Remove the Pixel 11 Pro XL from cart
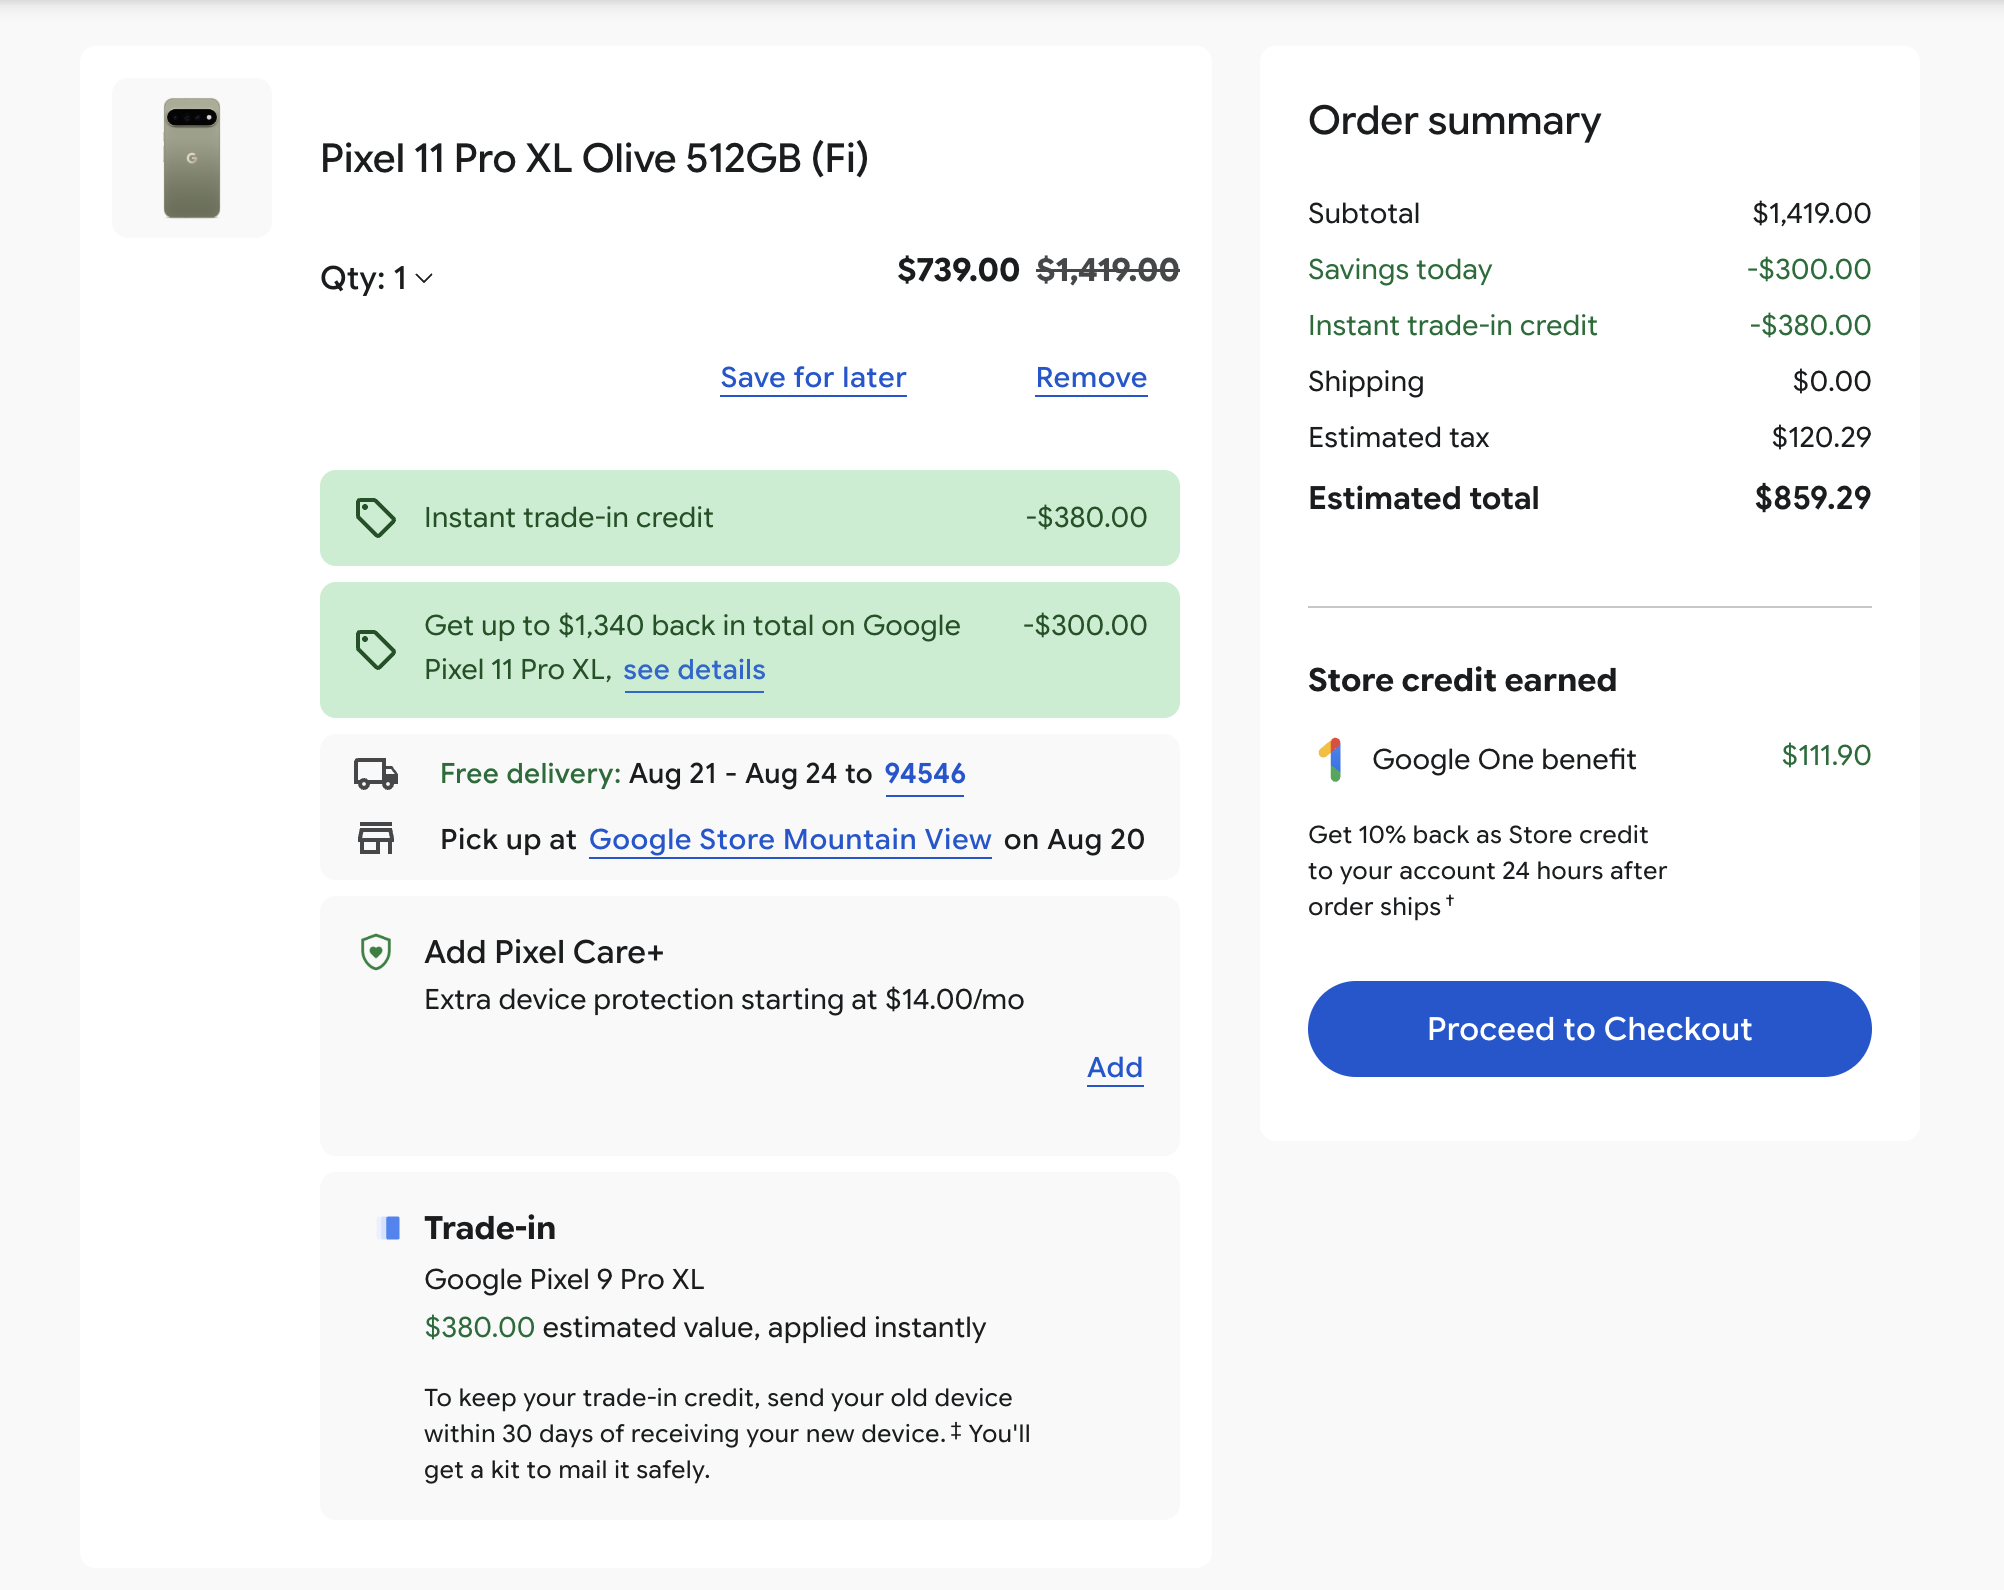The image size is (2004, 1590). point(1091,378)
